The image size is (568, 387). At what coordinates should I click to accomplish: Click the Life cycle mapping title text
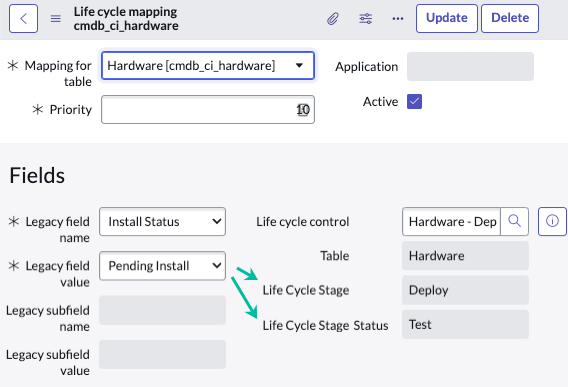click(x=125, y=12)
